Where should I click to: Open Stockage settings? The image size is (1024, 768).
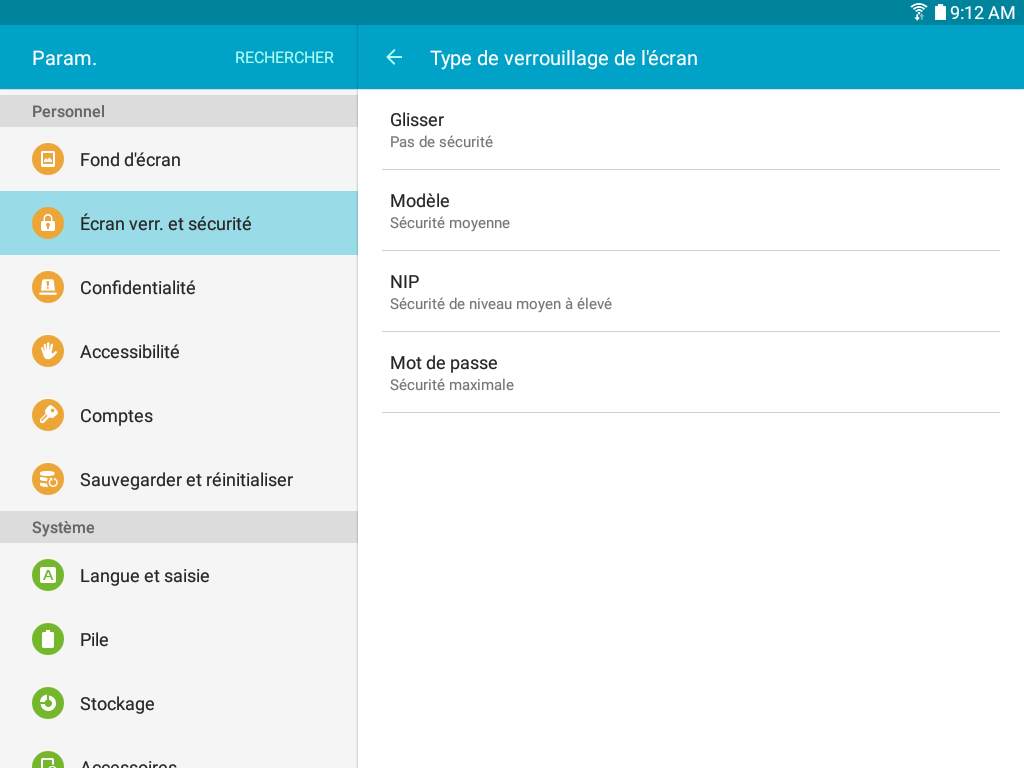tap(179, 703)
